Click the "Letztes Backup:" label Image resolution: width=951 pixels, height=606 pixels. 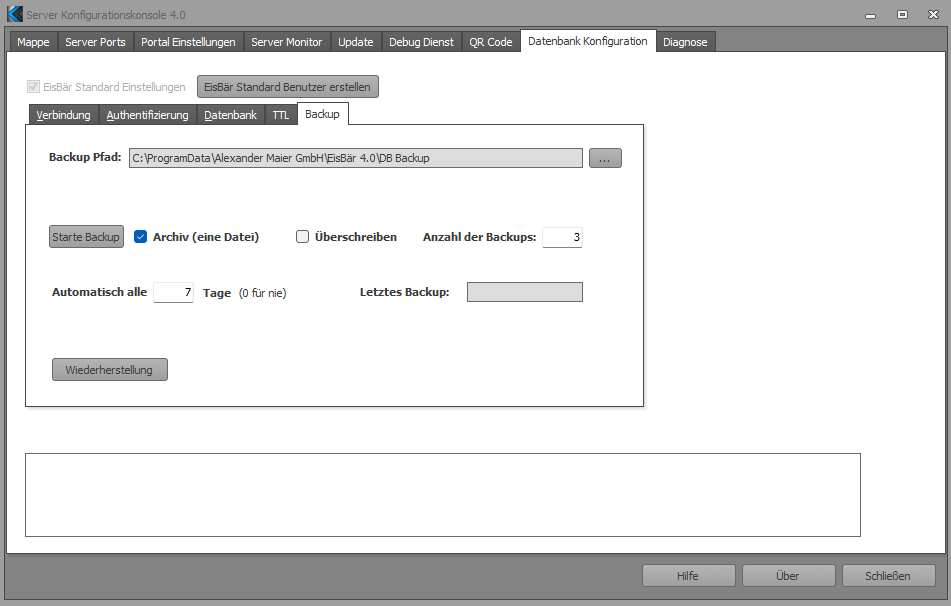405,292
